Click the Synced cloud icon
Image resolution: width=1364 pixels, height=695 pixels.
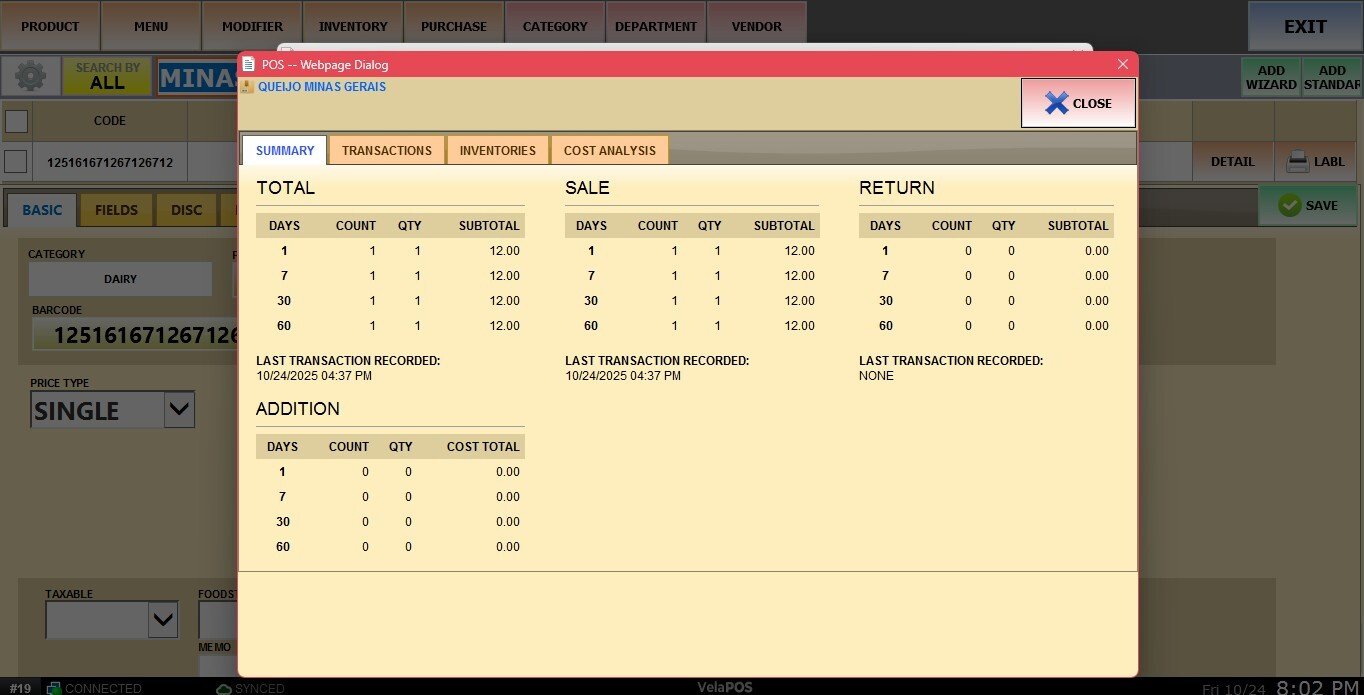(x=224, y=688)
